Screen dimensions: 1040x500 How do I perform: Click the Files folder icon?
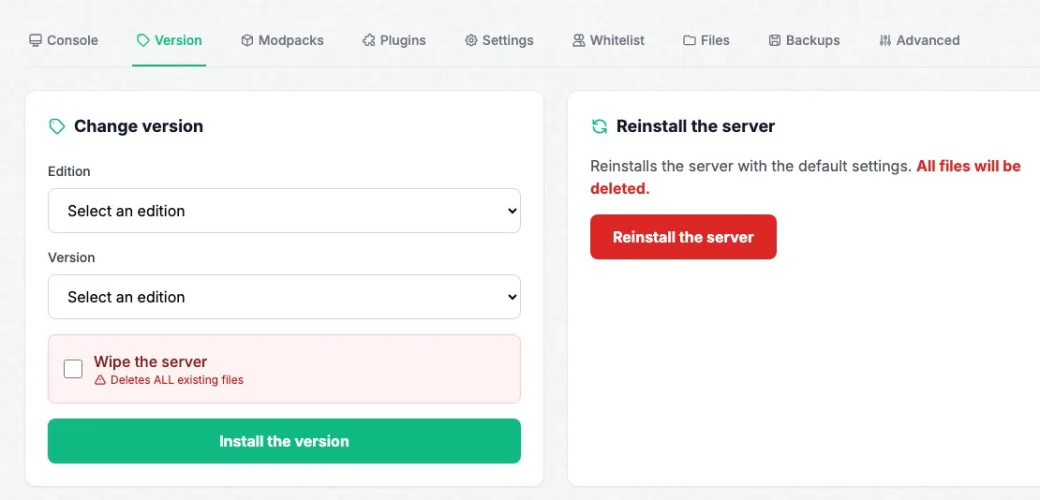[x=689, y=40]
